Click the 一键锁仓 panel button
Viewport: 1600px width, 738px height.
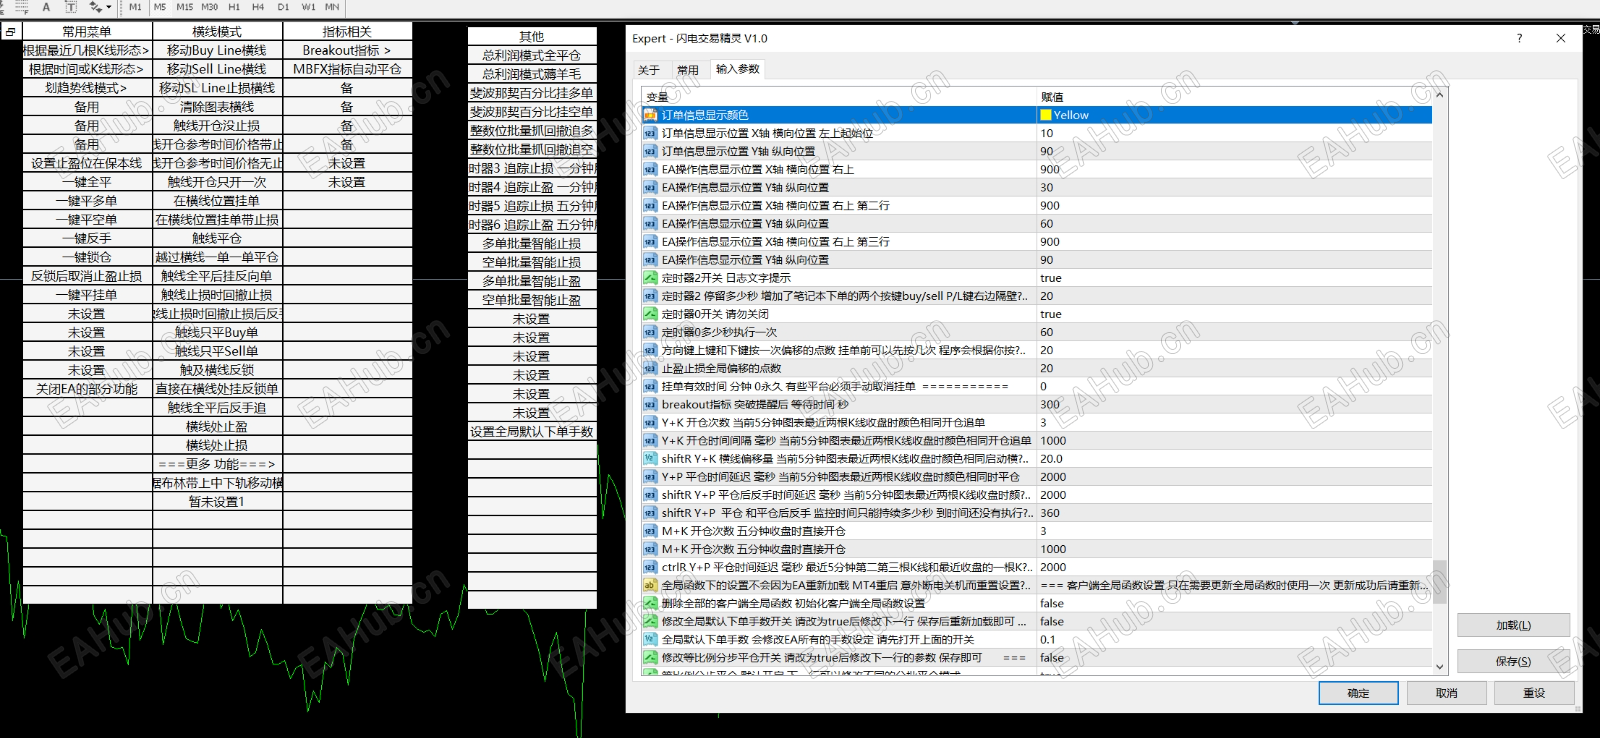87,257
